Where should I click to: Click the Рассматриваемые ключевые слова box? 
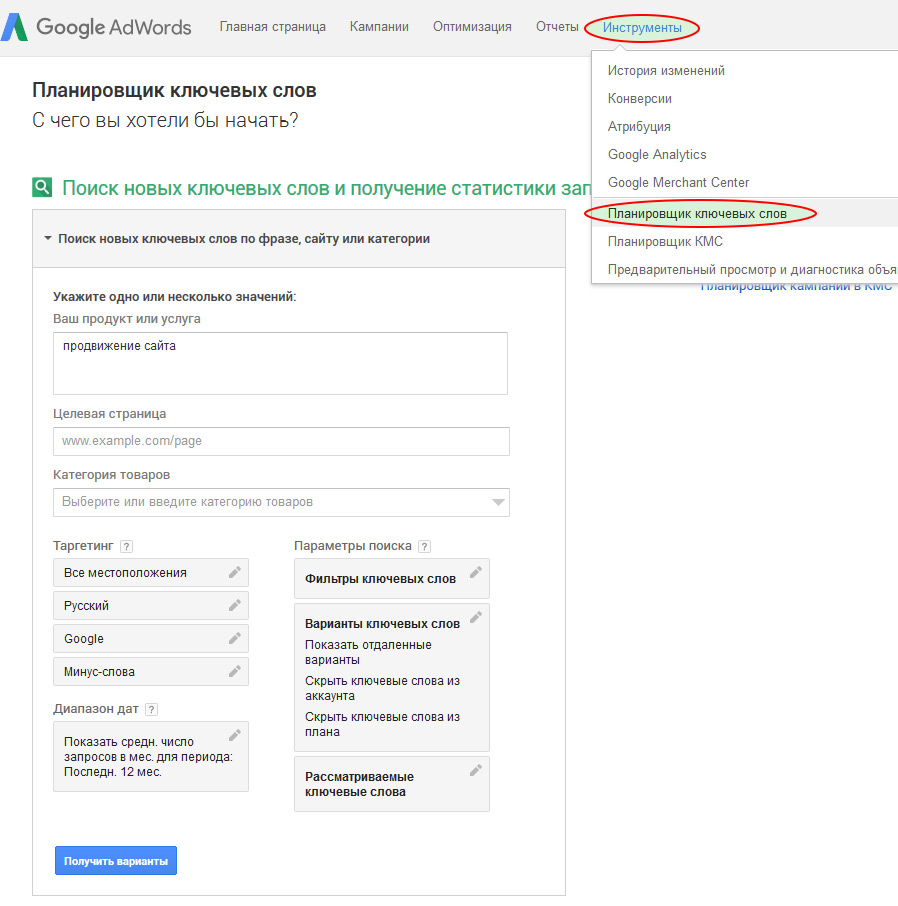click(x=392, y=784)
